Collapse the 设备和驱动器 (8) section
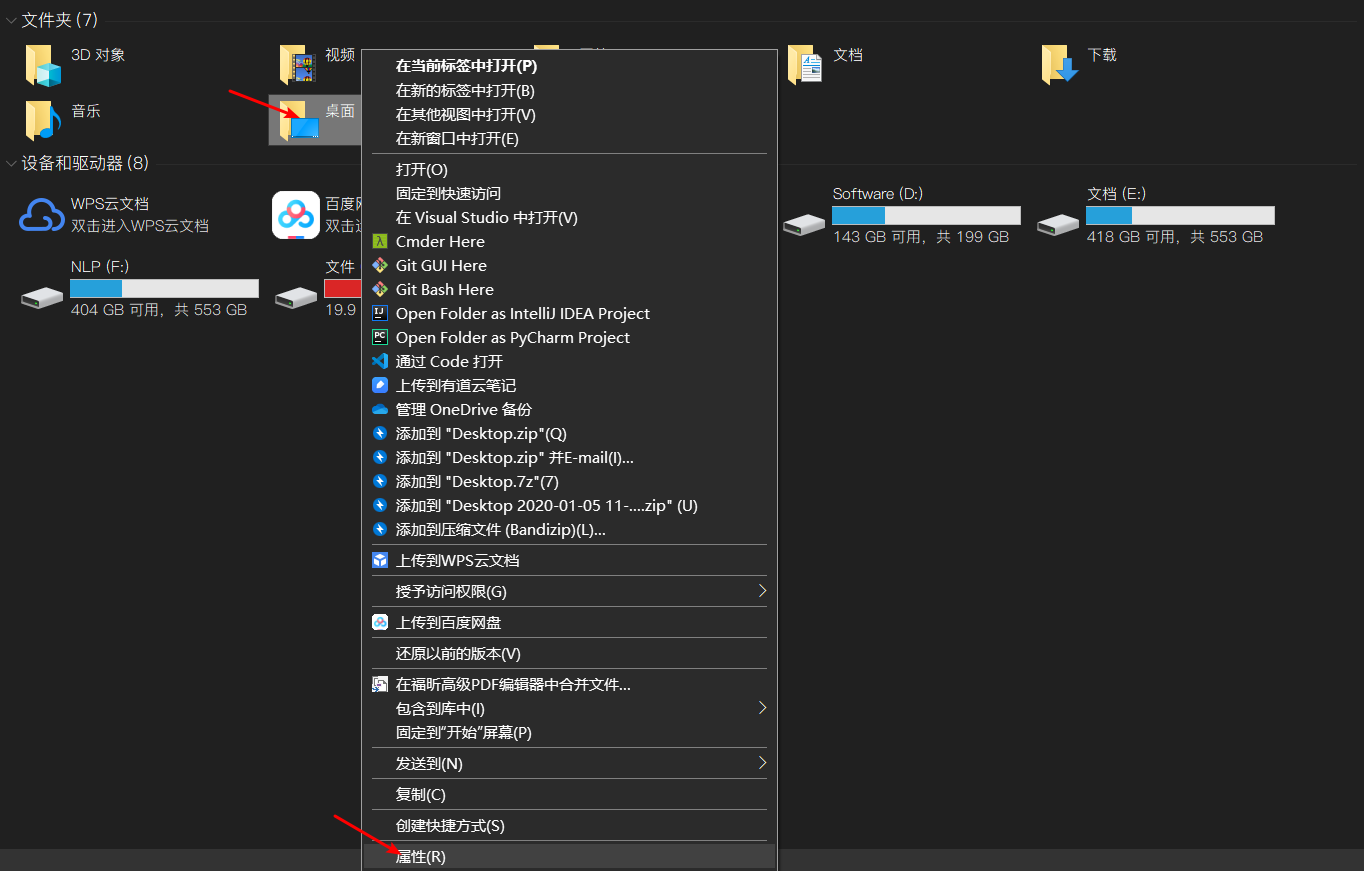 pos(11,163)
